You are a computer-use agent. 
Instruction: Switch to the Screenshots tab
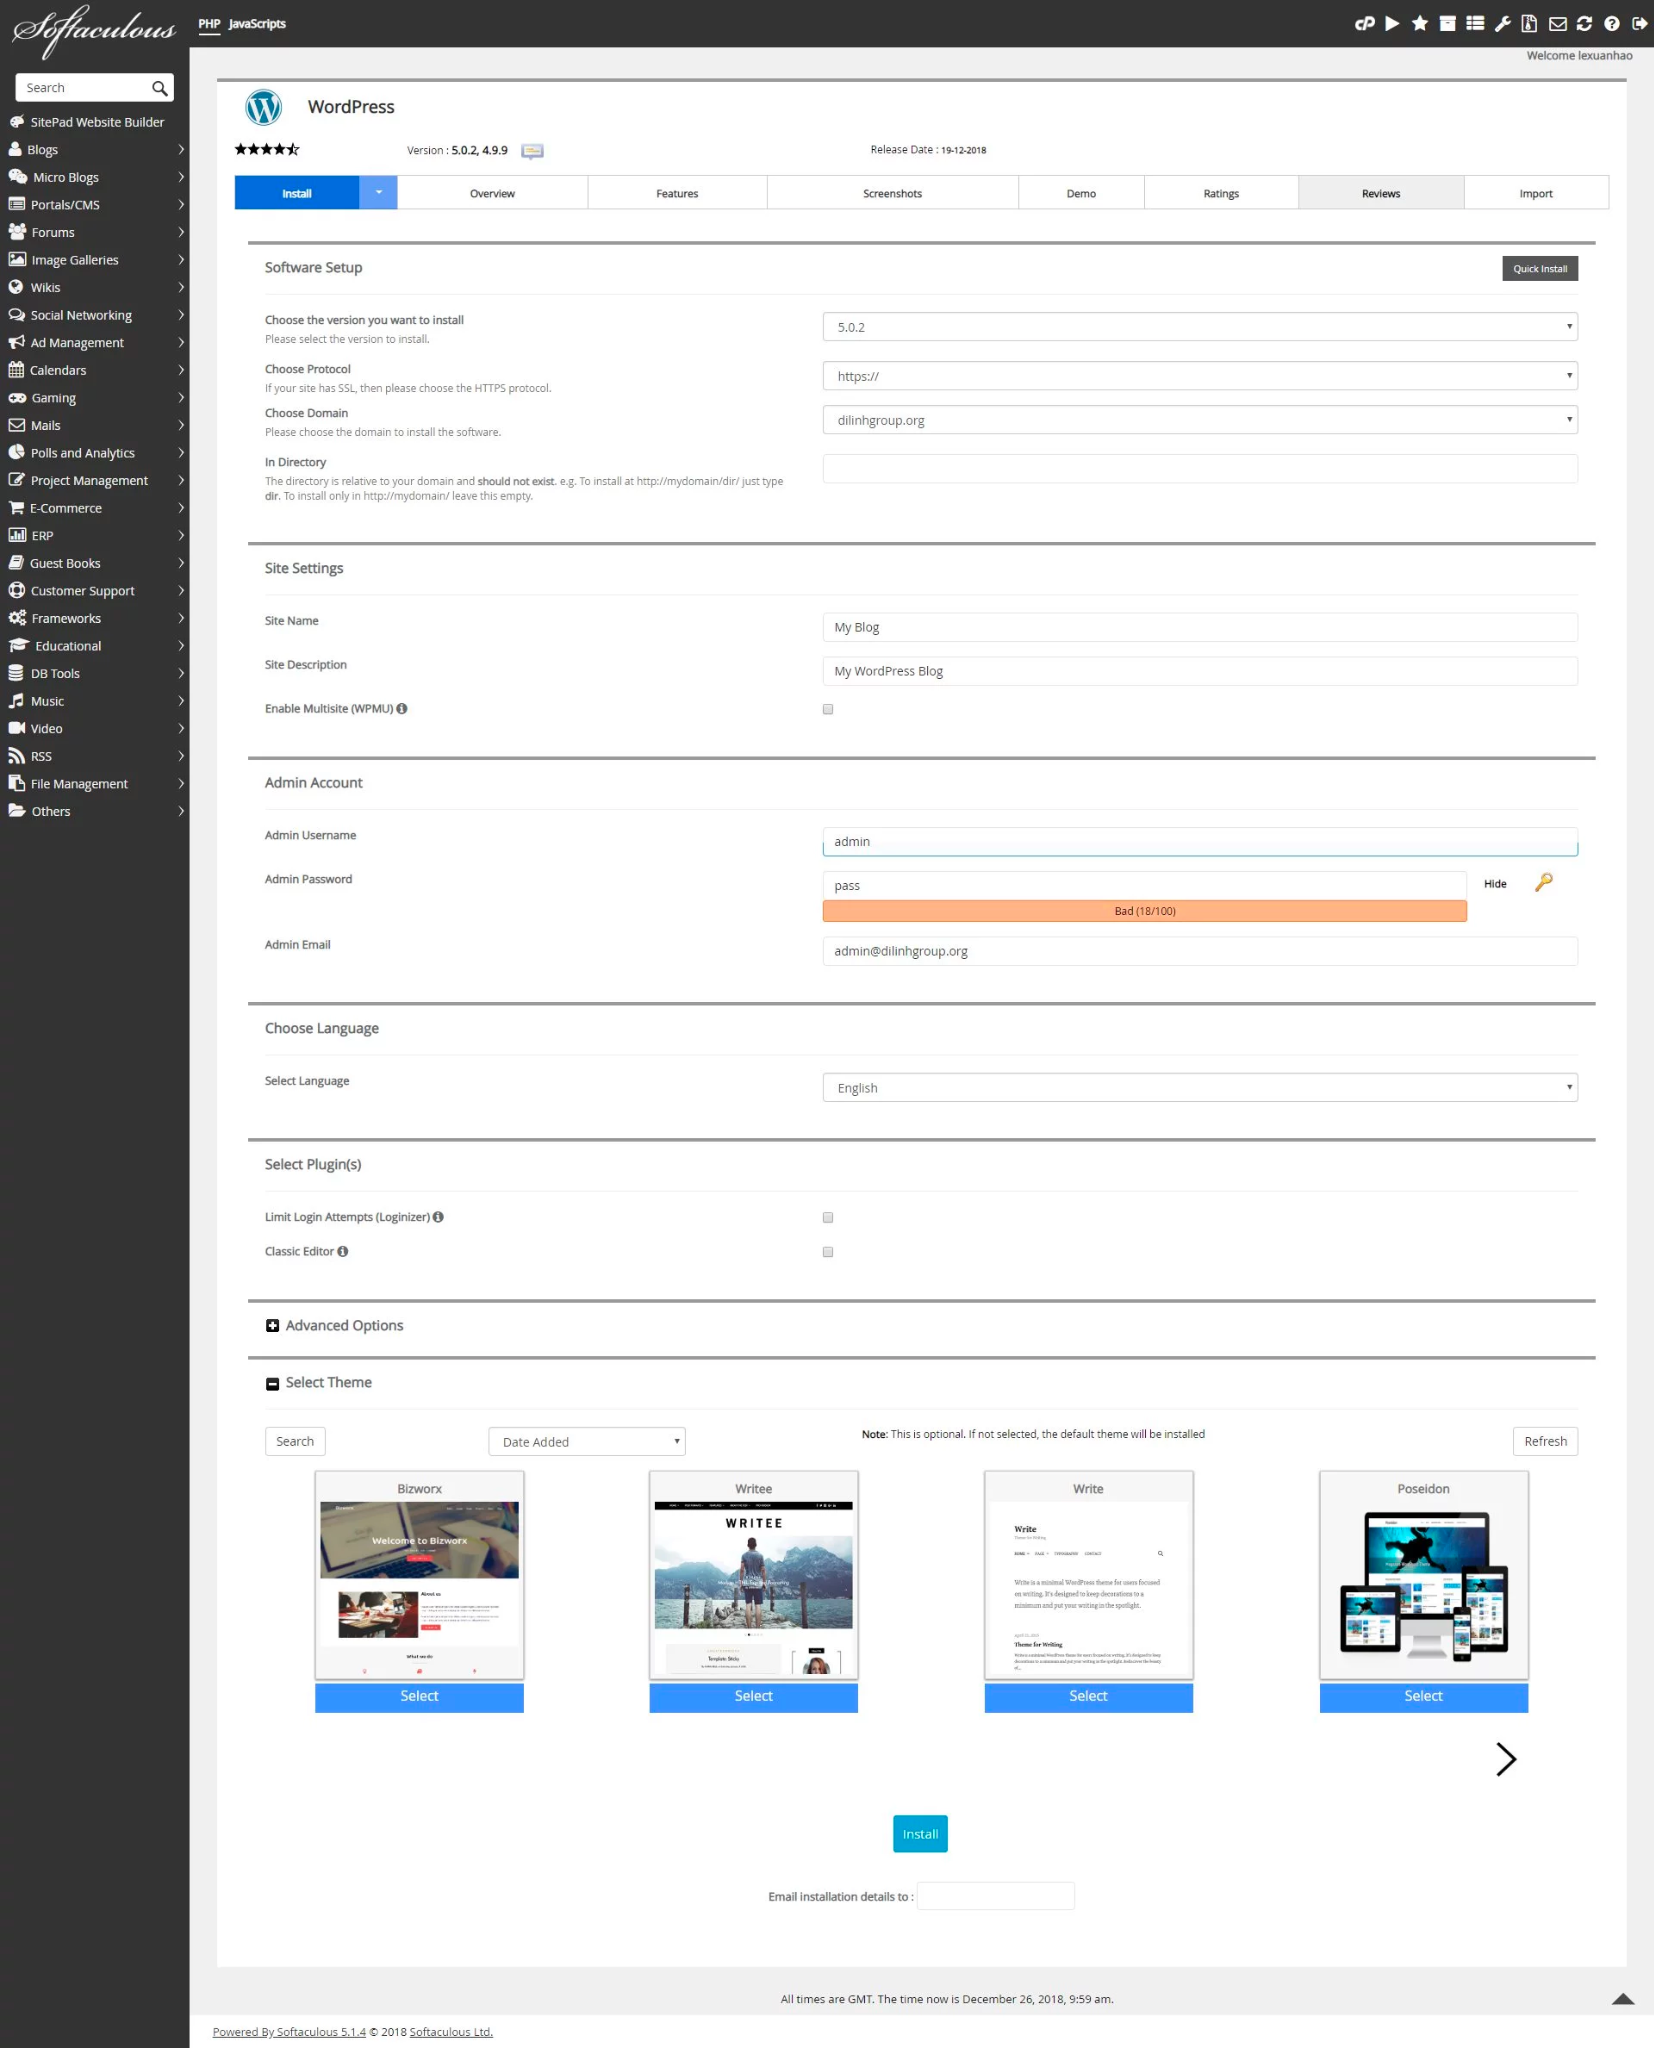(x=892, y=193)
